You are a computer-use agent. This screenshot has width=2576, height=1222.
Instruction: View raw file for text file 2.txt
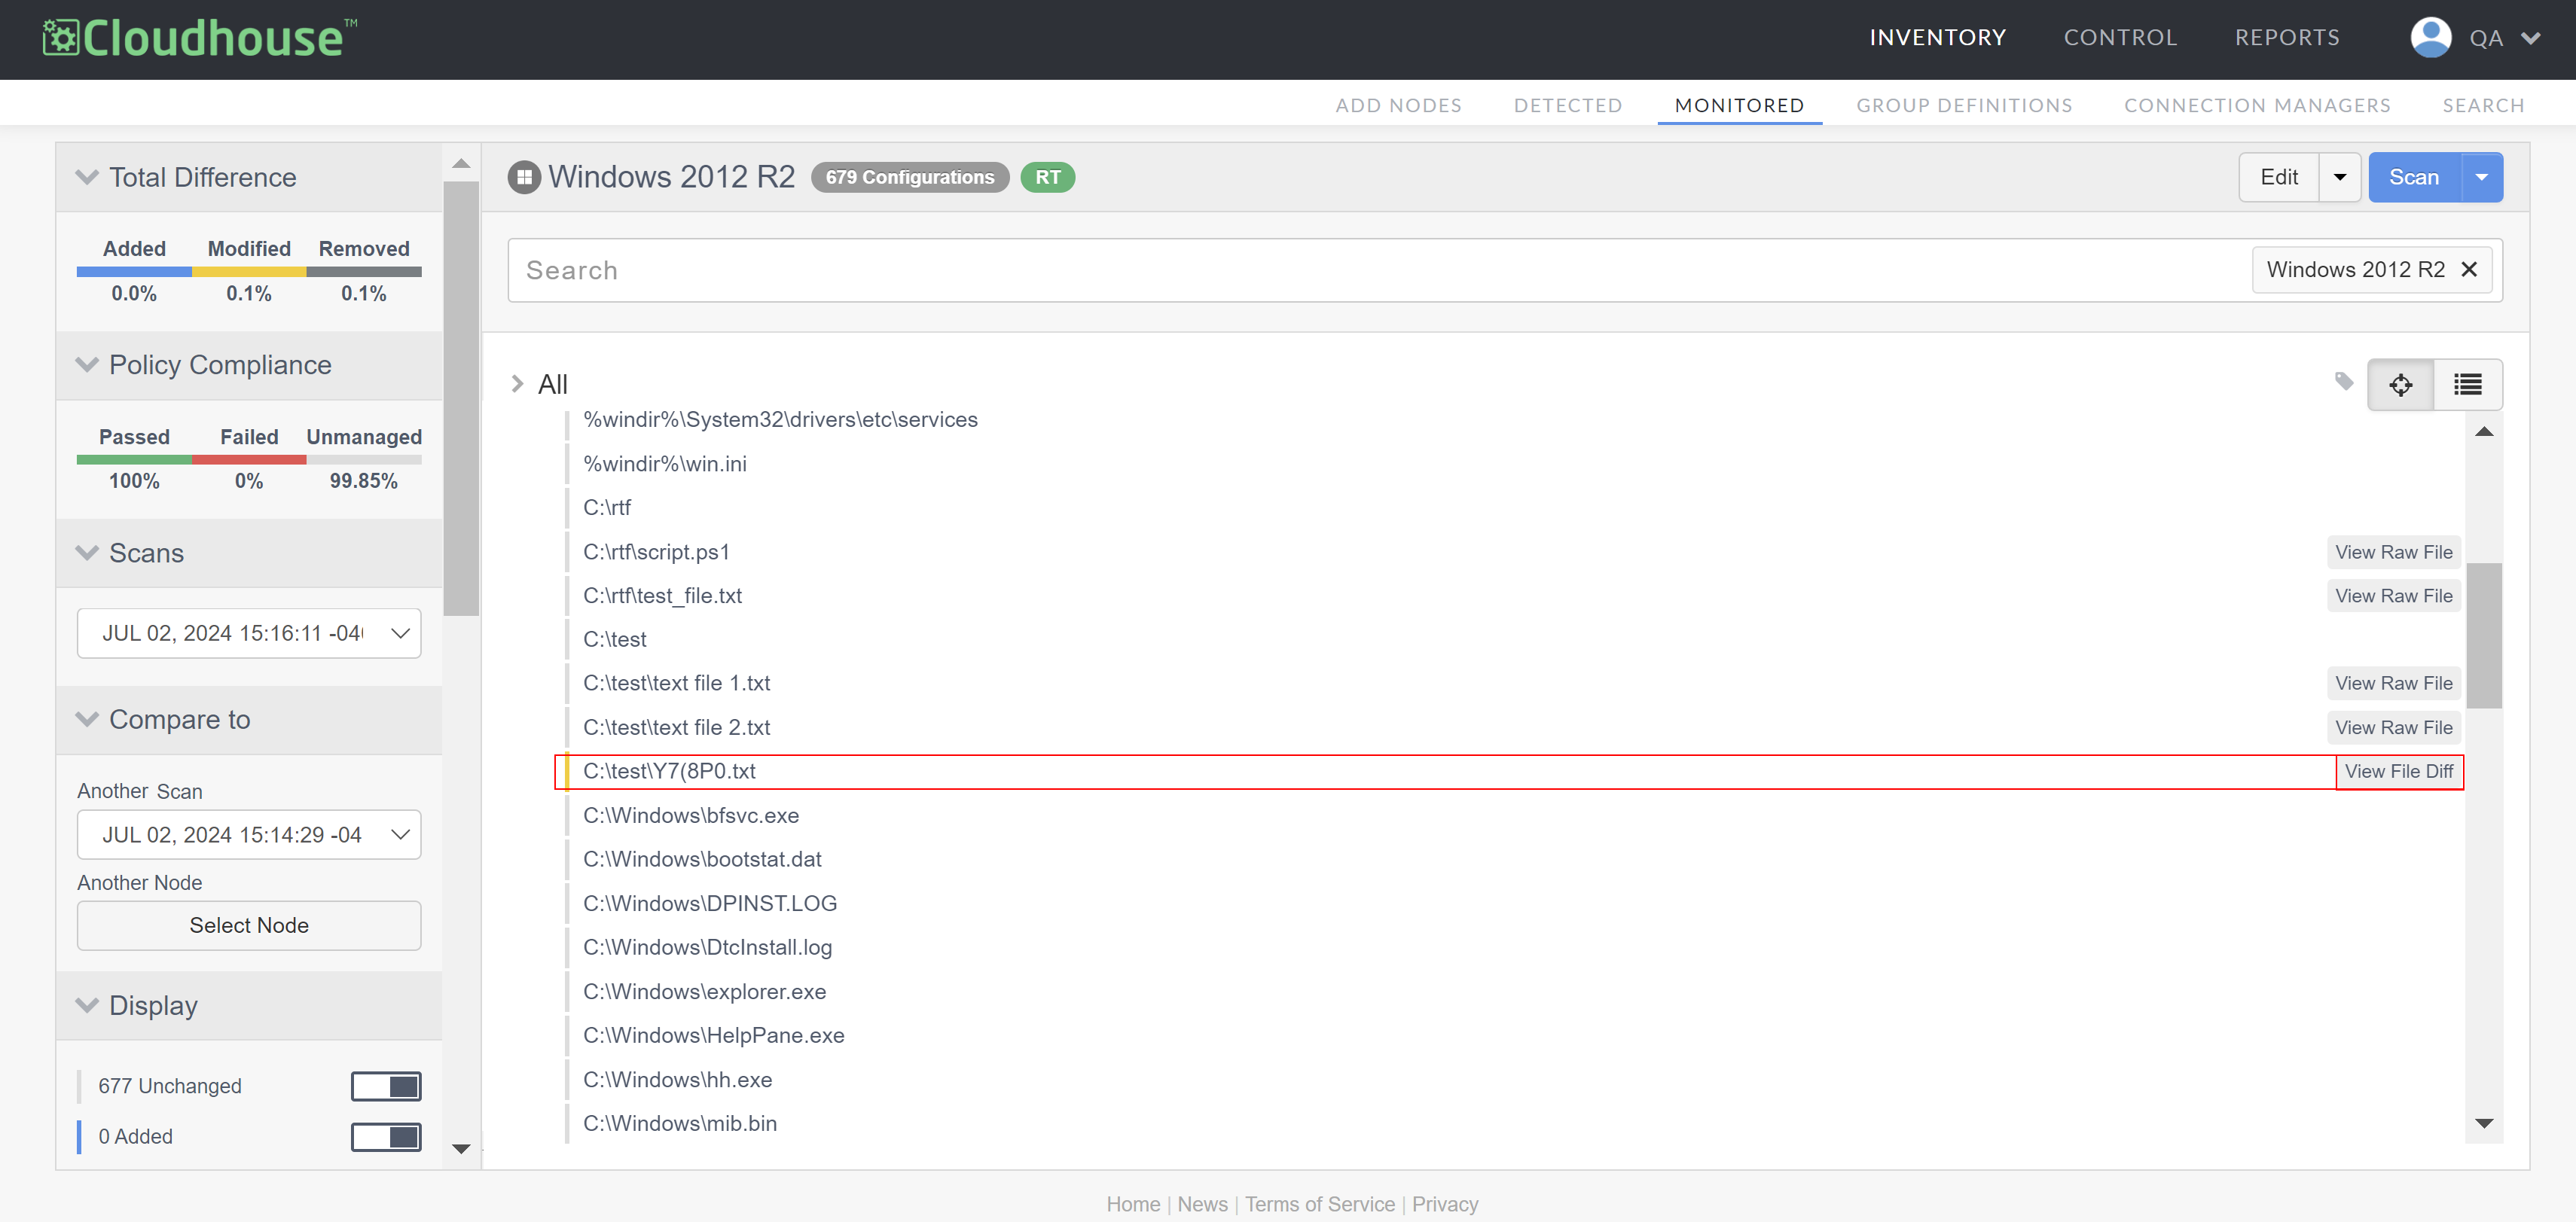[x=2394, y=728]
